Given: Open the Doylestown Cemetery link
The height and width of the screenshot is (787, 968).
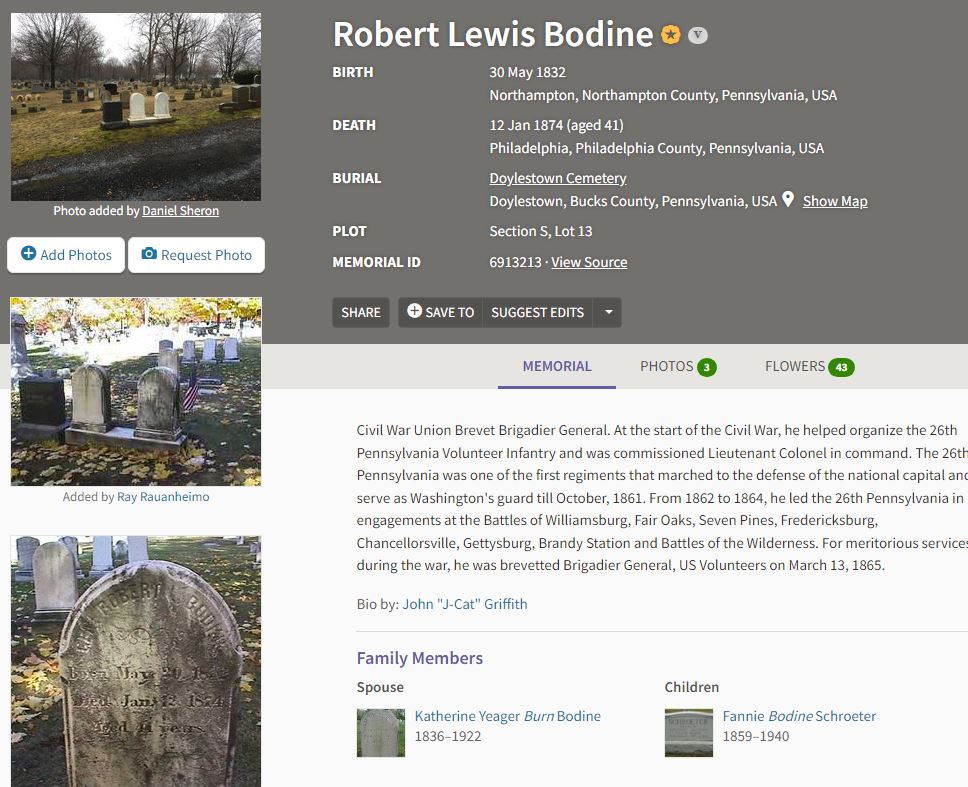Looking at the screenshot, I should (x=558, y=178).
